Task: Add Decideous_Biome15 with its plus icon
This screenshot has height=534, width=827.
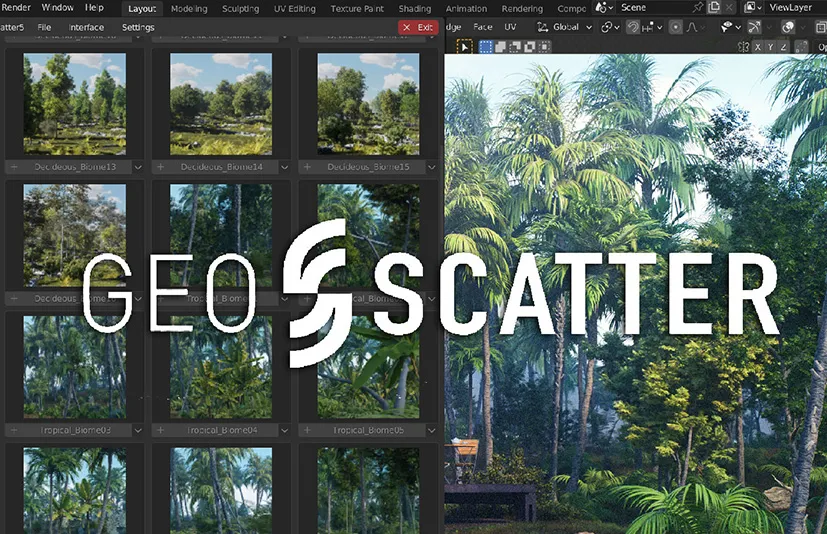Action: point(307,167)
